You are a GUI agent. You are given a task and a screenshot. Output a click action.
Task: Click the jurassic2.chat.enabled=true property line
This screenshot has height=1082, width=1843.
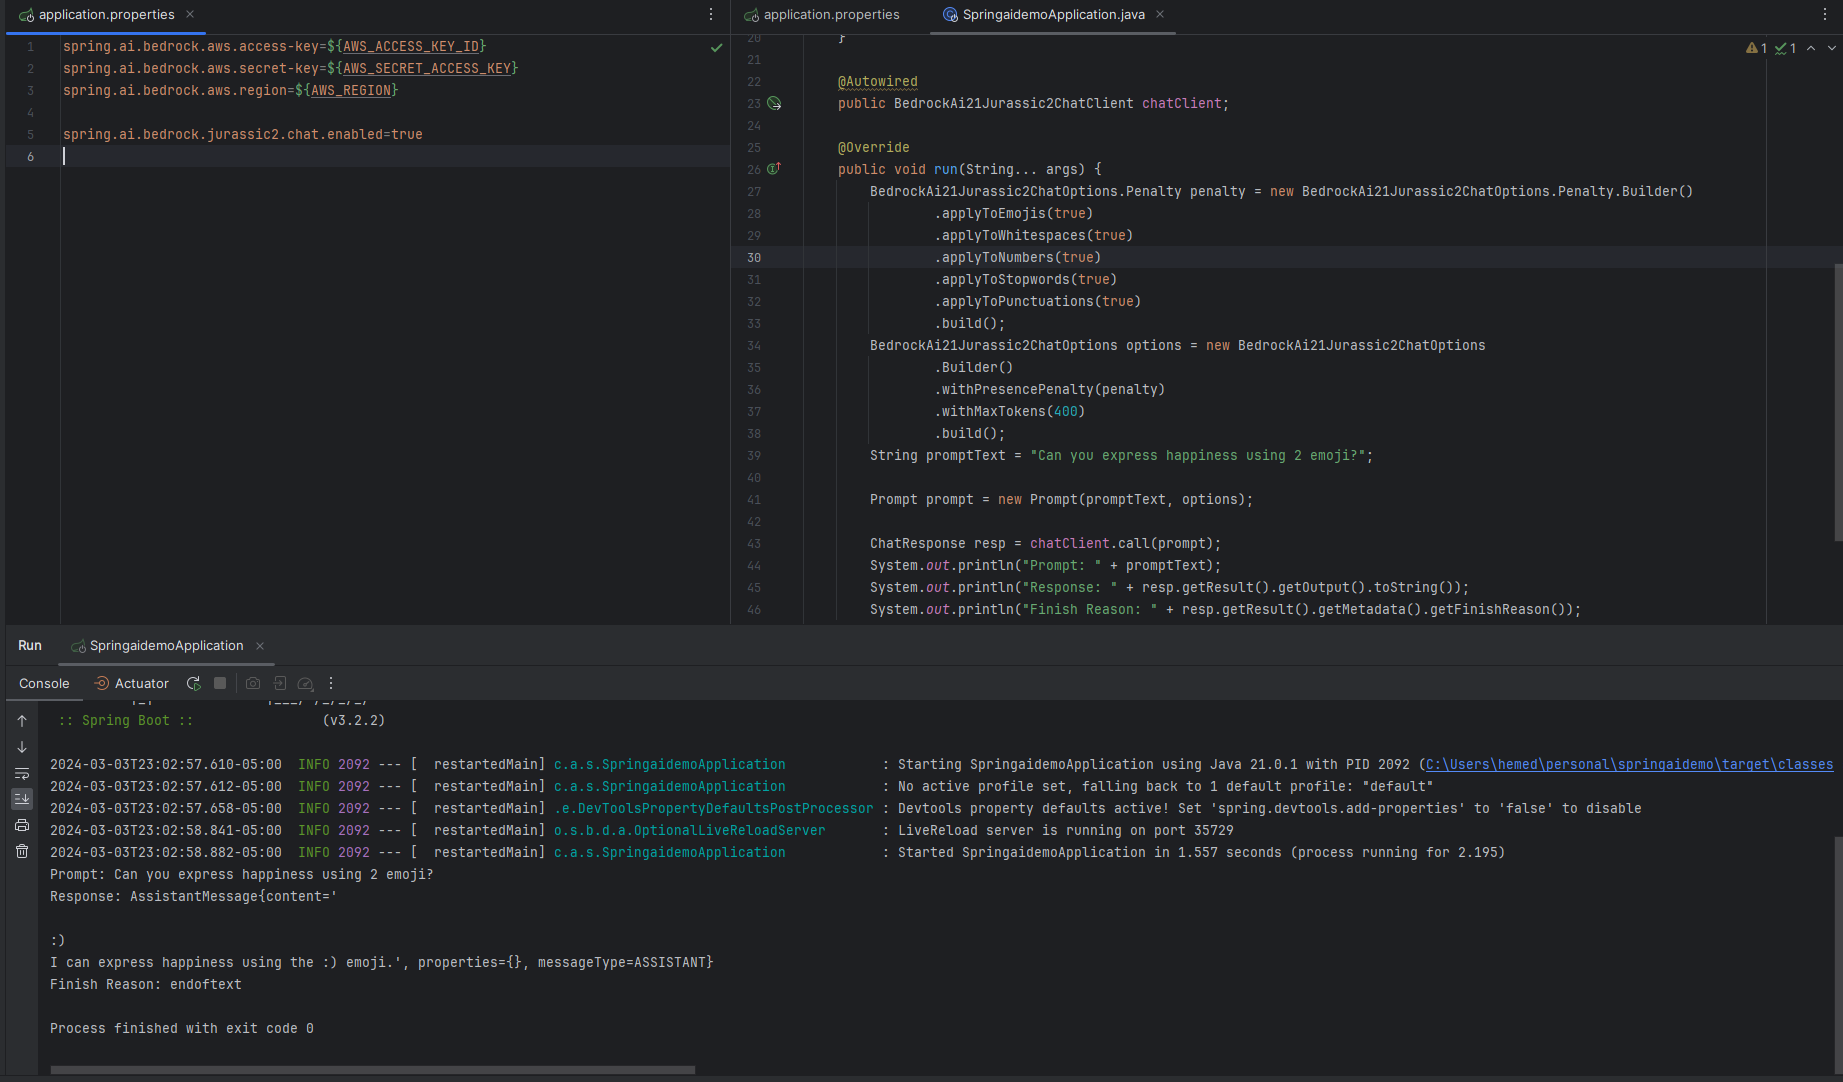click(x=243, y=134)
